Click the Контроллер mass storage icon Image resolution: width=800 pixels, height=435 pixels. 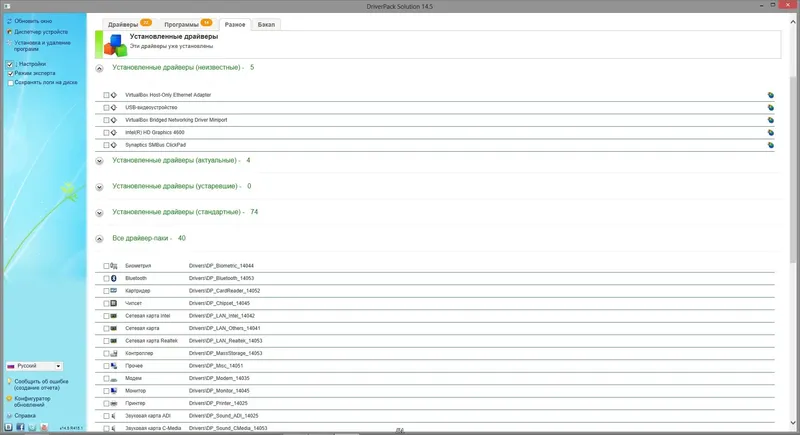(x=114, y=353)
